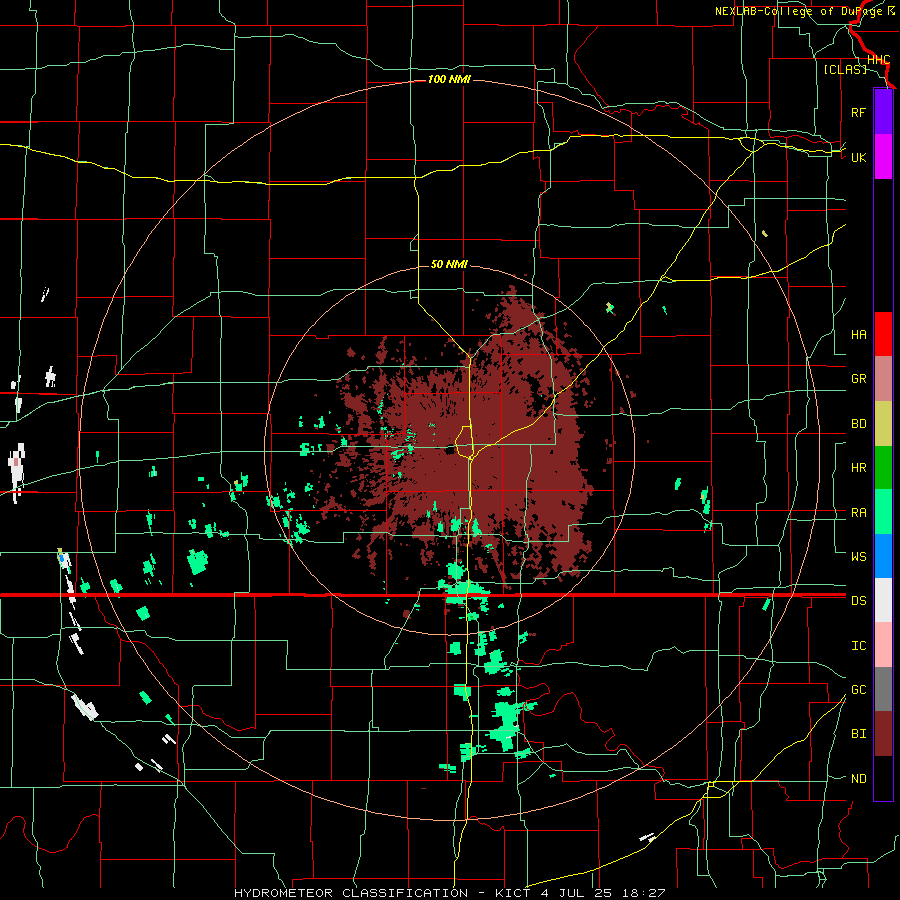Select the olive-yellow BD legend swatch
Viewport: 900px width, 900px height.
[883, 424]
